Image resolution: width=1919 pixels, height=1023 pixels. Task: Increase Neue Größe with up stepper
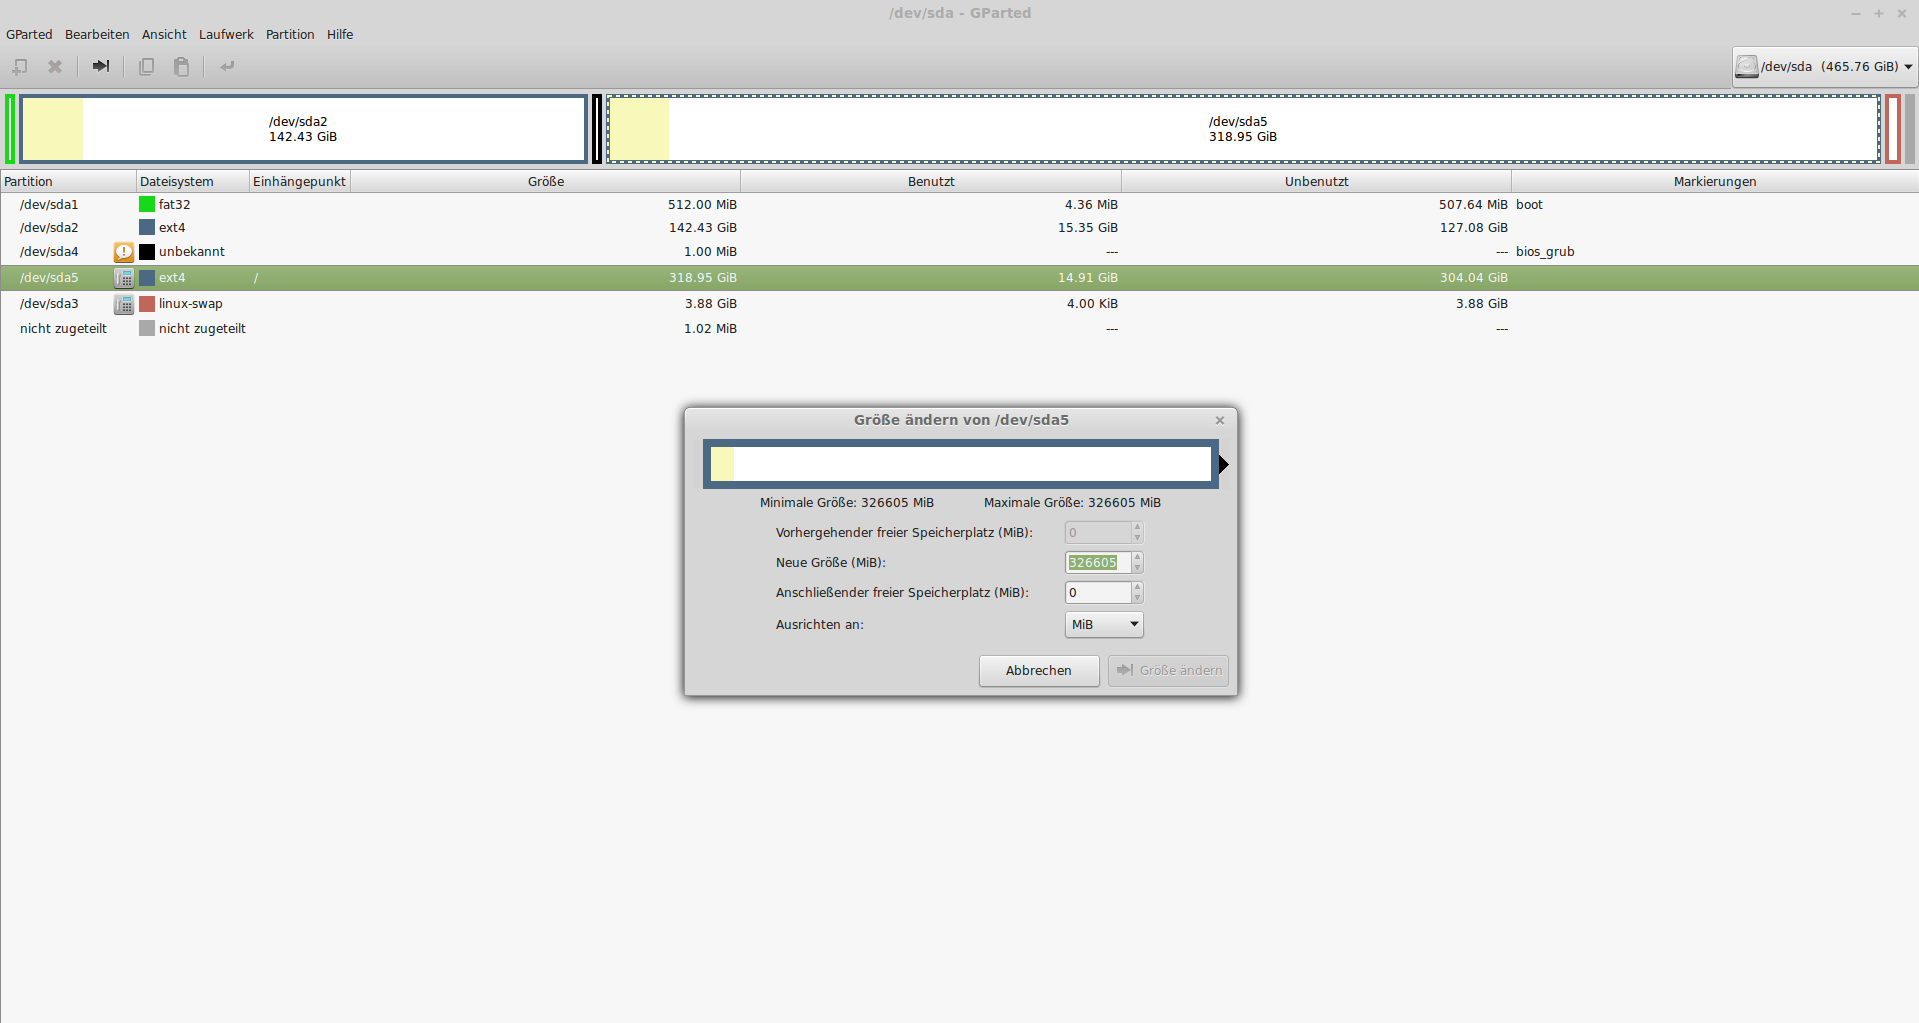coord(1137,557)
